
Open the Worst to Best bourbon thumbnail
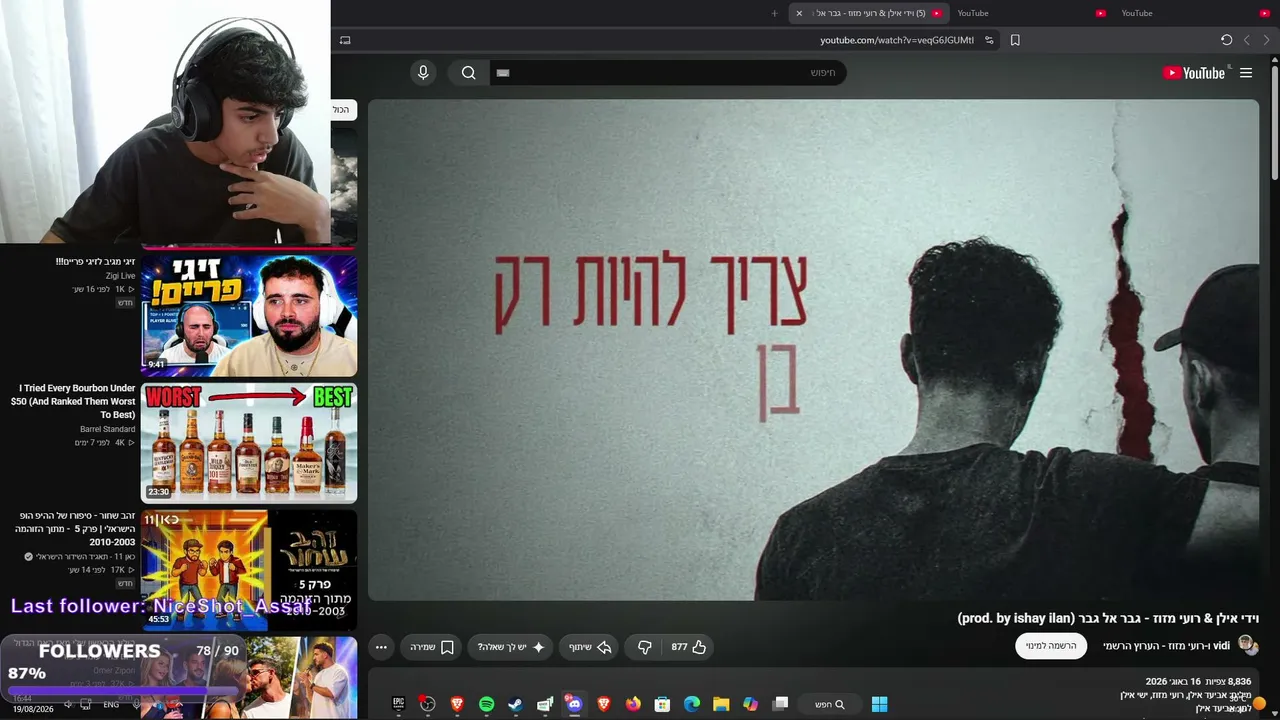pos(249,442)
